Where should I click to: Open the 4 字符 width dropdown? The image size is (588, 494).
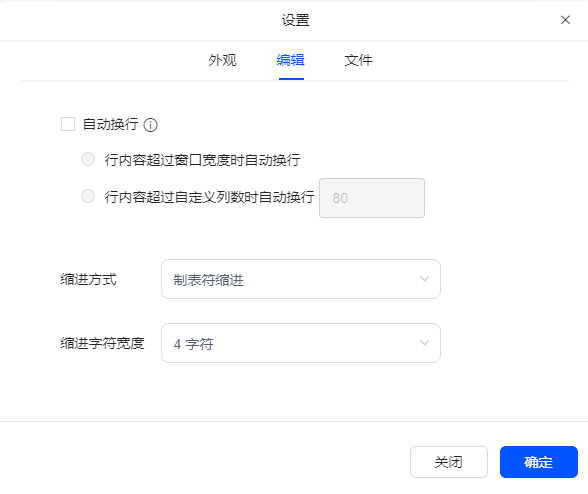pos(301,343)
